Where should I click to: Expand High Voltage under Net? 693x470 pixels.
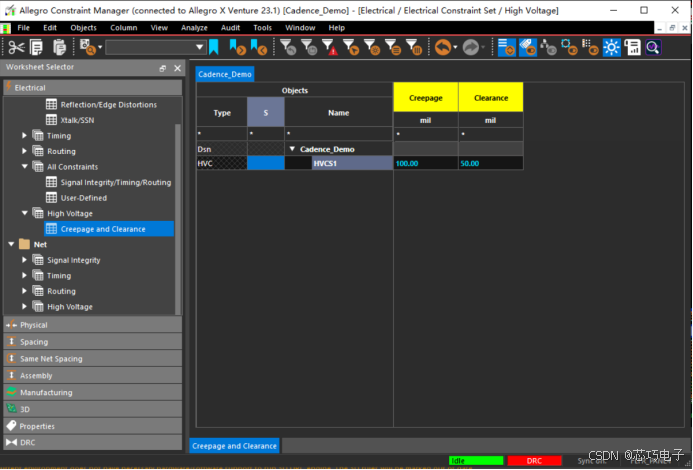(x=24, y=306)
